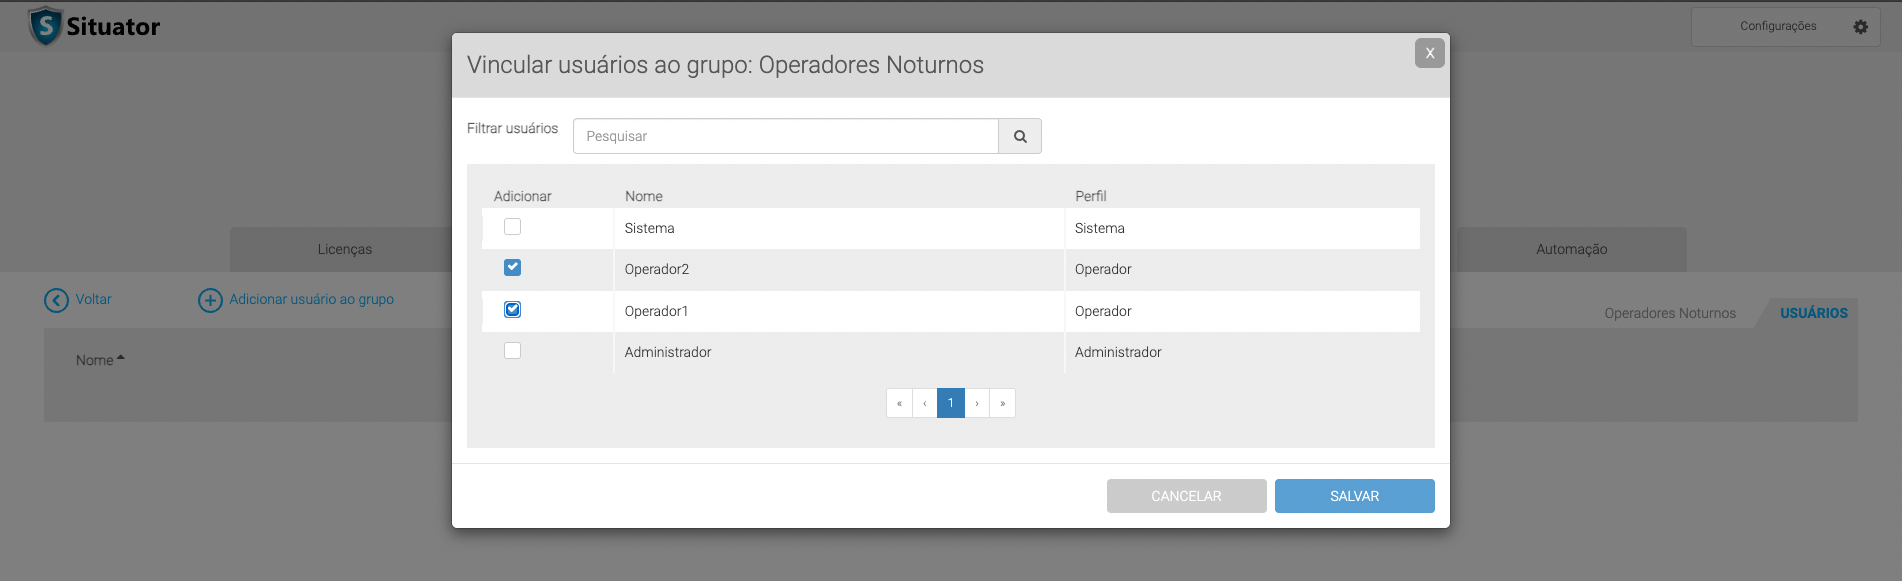Go to previous page arrow
The image size is (1902, 581).
(x=925, y=403)
